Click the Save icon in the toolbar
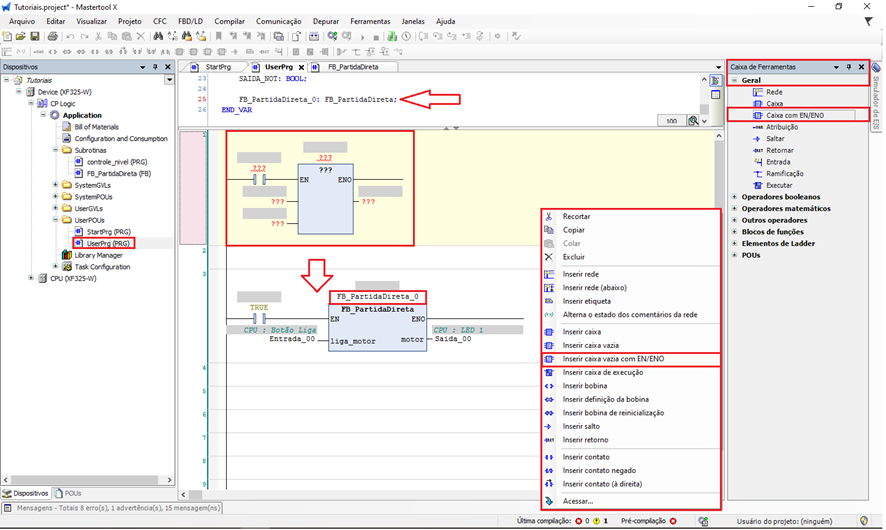Image resolution: width=886 pixels, height=530 pixels. 36,37
